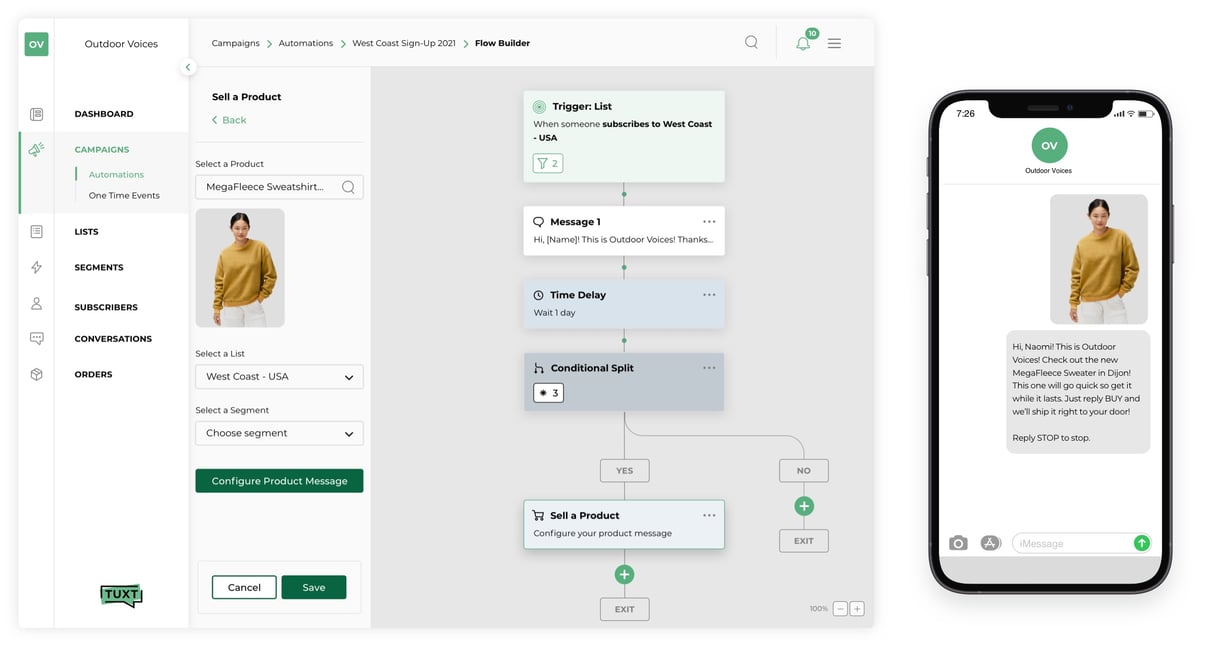Viewport: 1220px width, 648px height.
Task: Add a step below Sell a Product
Action: point(624,574)
